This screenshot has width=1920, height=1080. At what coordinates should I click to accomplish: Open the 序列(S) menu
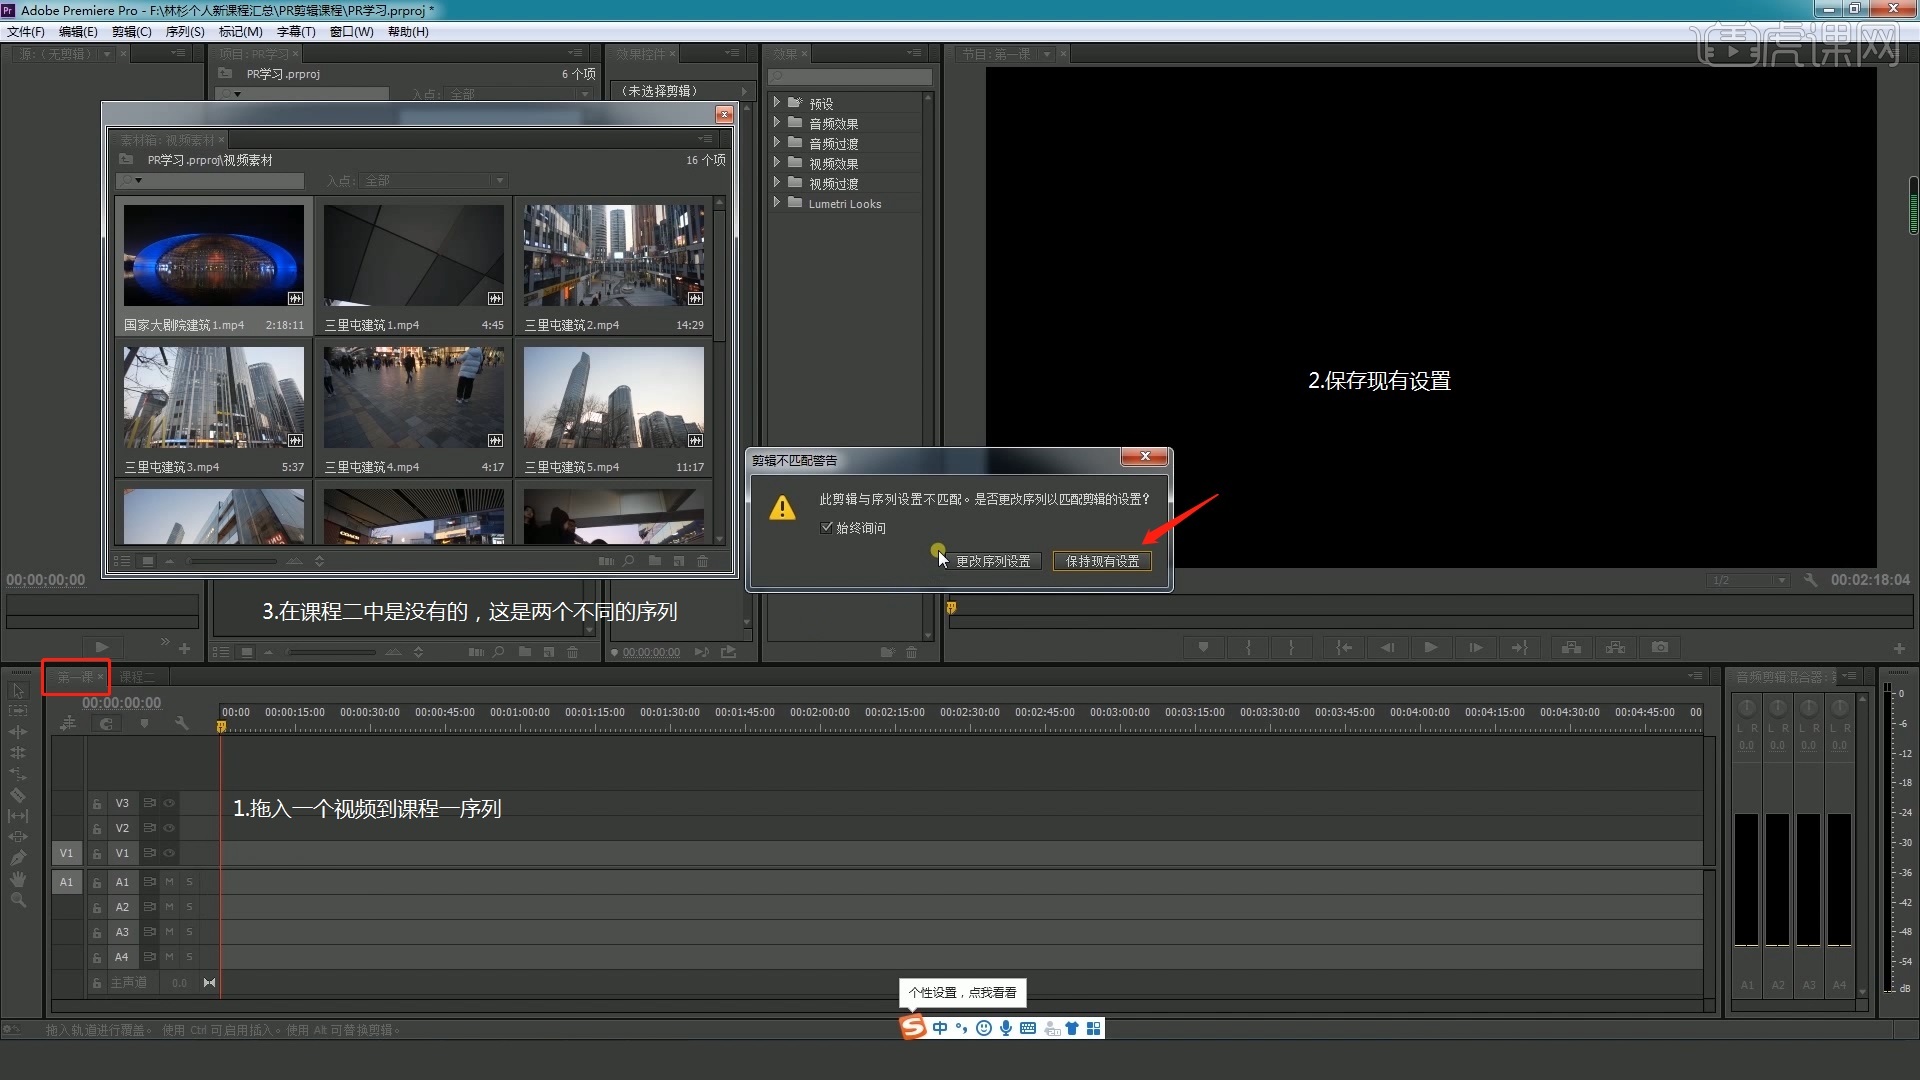185,32
